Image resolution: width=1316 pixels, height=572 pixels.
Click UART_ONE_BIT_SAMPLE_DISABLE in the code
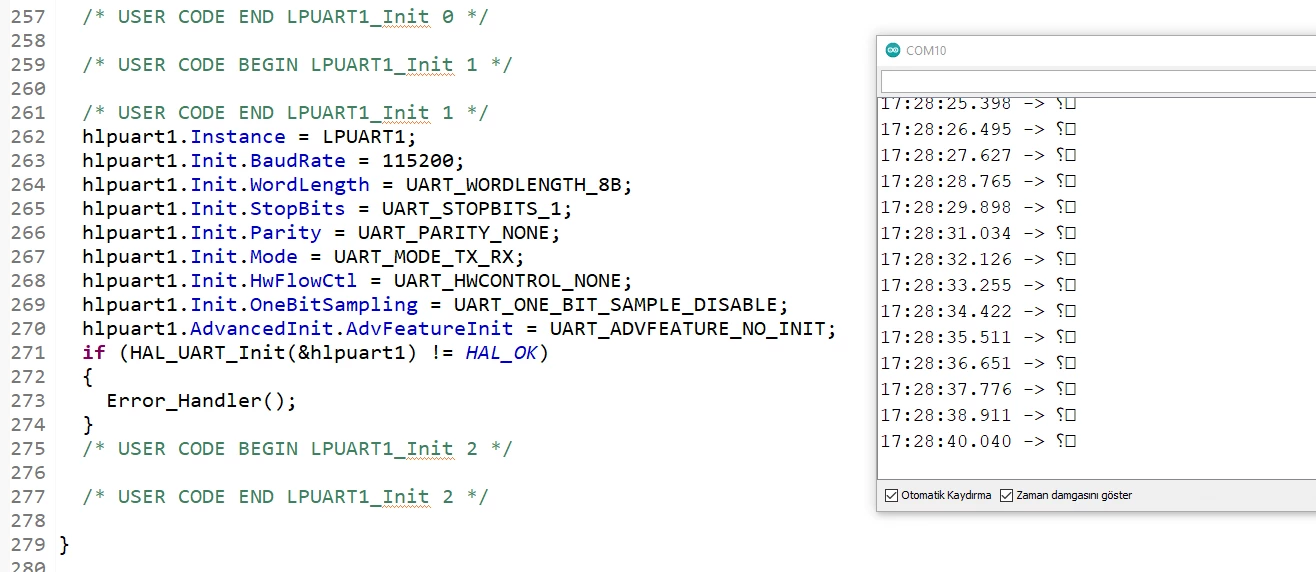616,305
